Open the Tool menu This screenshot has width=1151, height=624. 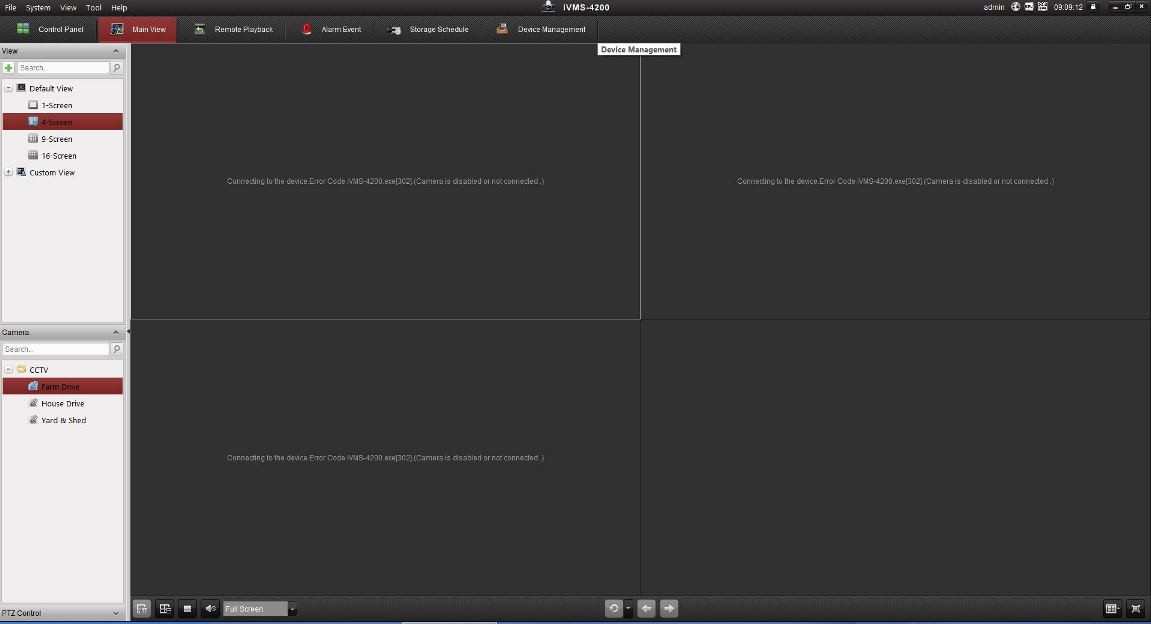pyautogui.click(x=93, y=7)
